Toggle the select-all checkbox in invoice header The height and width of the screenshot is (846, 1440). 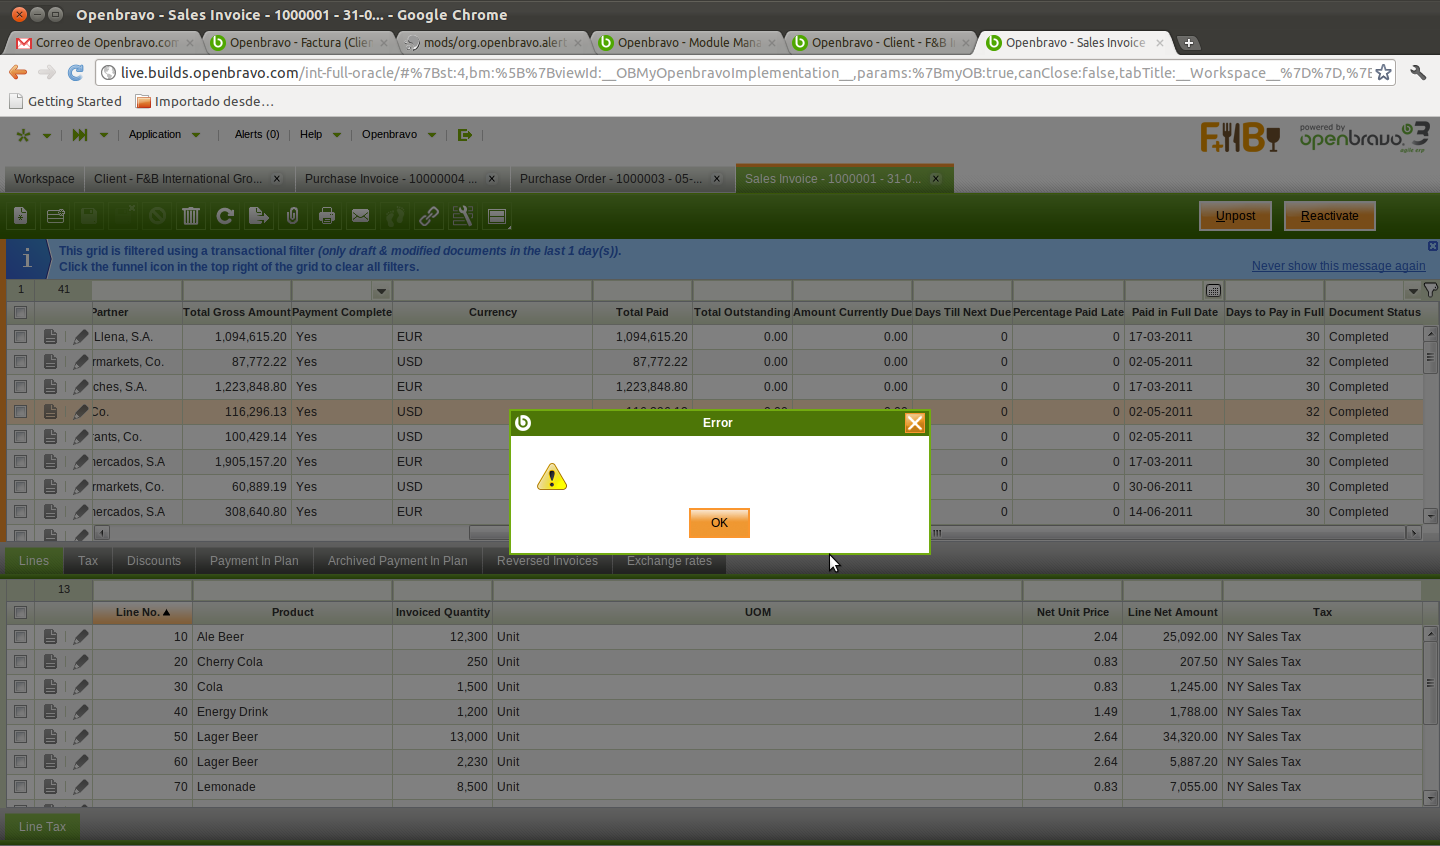click(x=20, y=312)
